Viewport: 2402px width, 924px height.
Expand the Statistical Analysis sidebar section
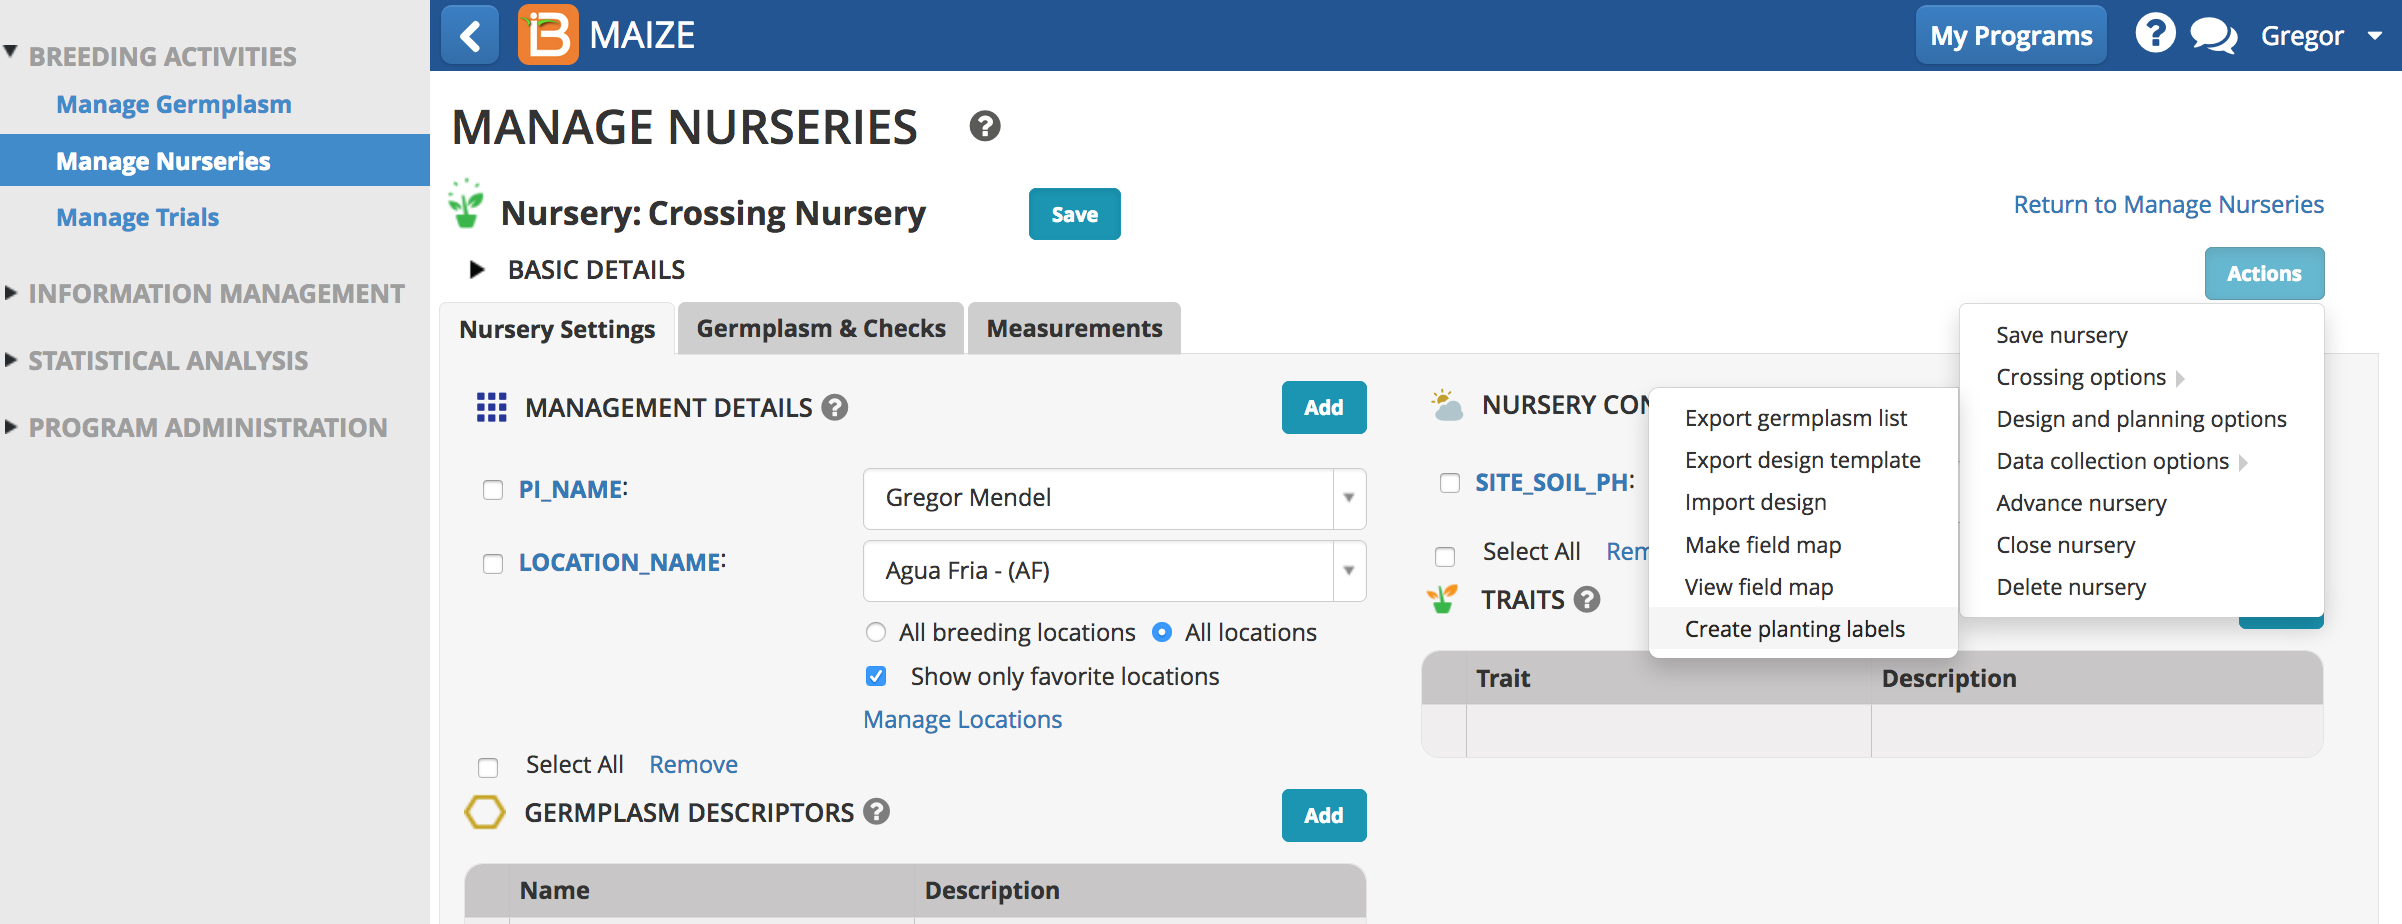11,360
